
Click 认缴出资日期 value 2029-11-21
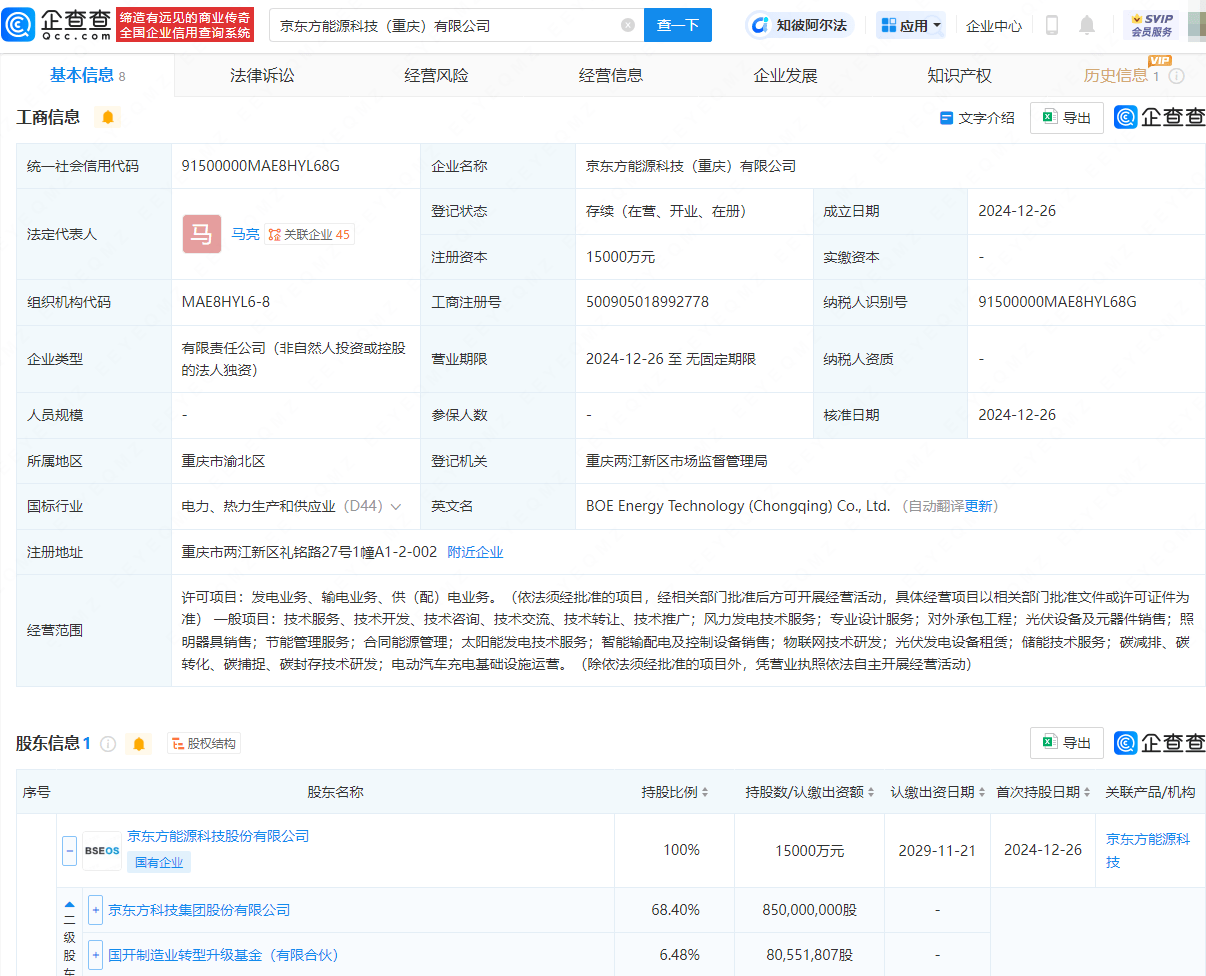pyautogui.click(x=937, y=850)
